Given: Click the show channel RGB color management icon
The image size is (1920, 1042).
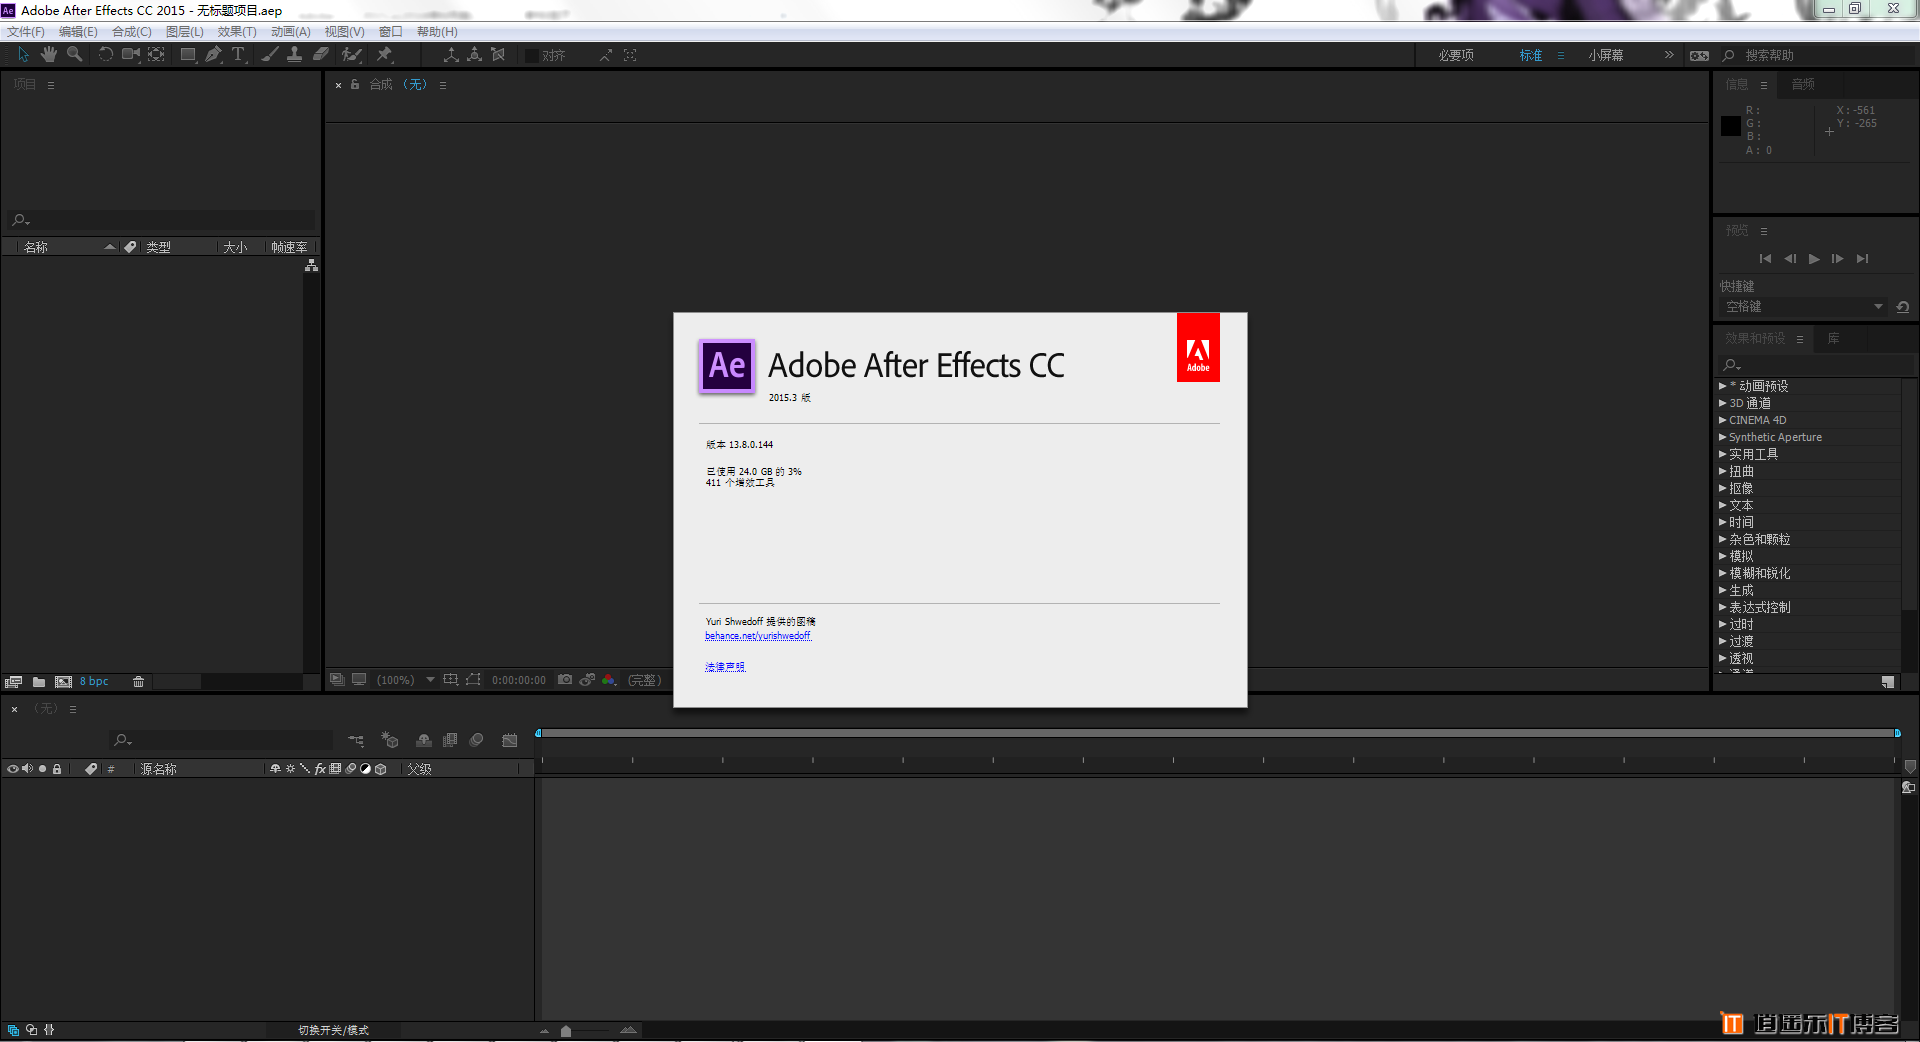Looking at the screenshot, I should tap(609, 680).
